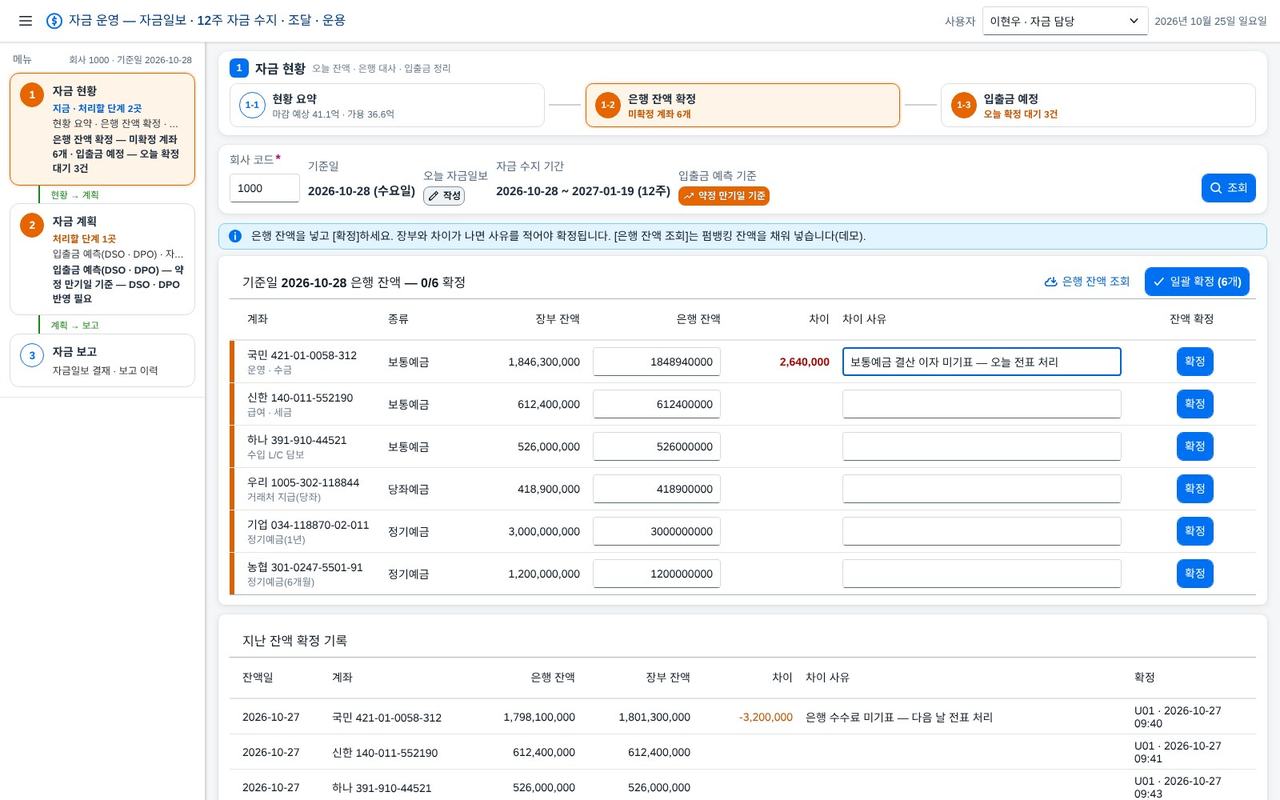
Task: Click the 은행 잔액 조회 link
Action: click(x=1086, y=282)
